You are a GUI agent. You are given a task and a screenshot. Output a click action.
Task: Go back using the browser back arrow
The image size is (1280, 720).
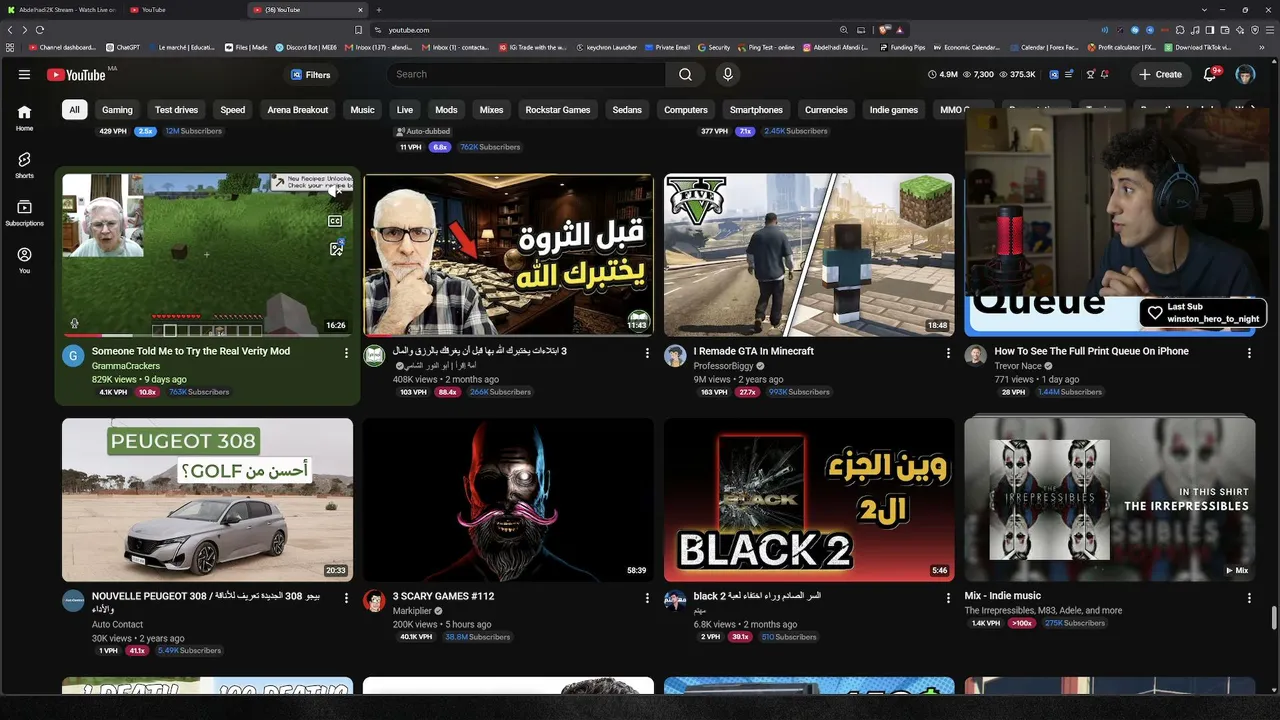click(10, 30)
